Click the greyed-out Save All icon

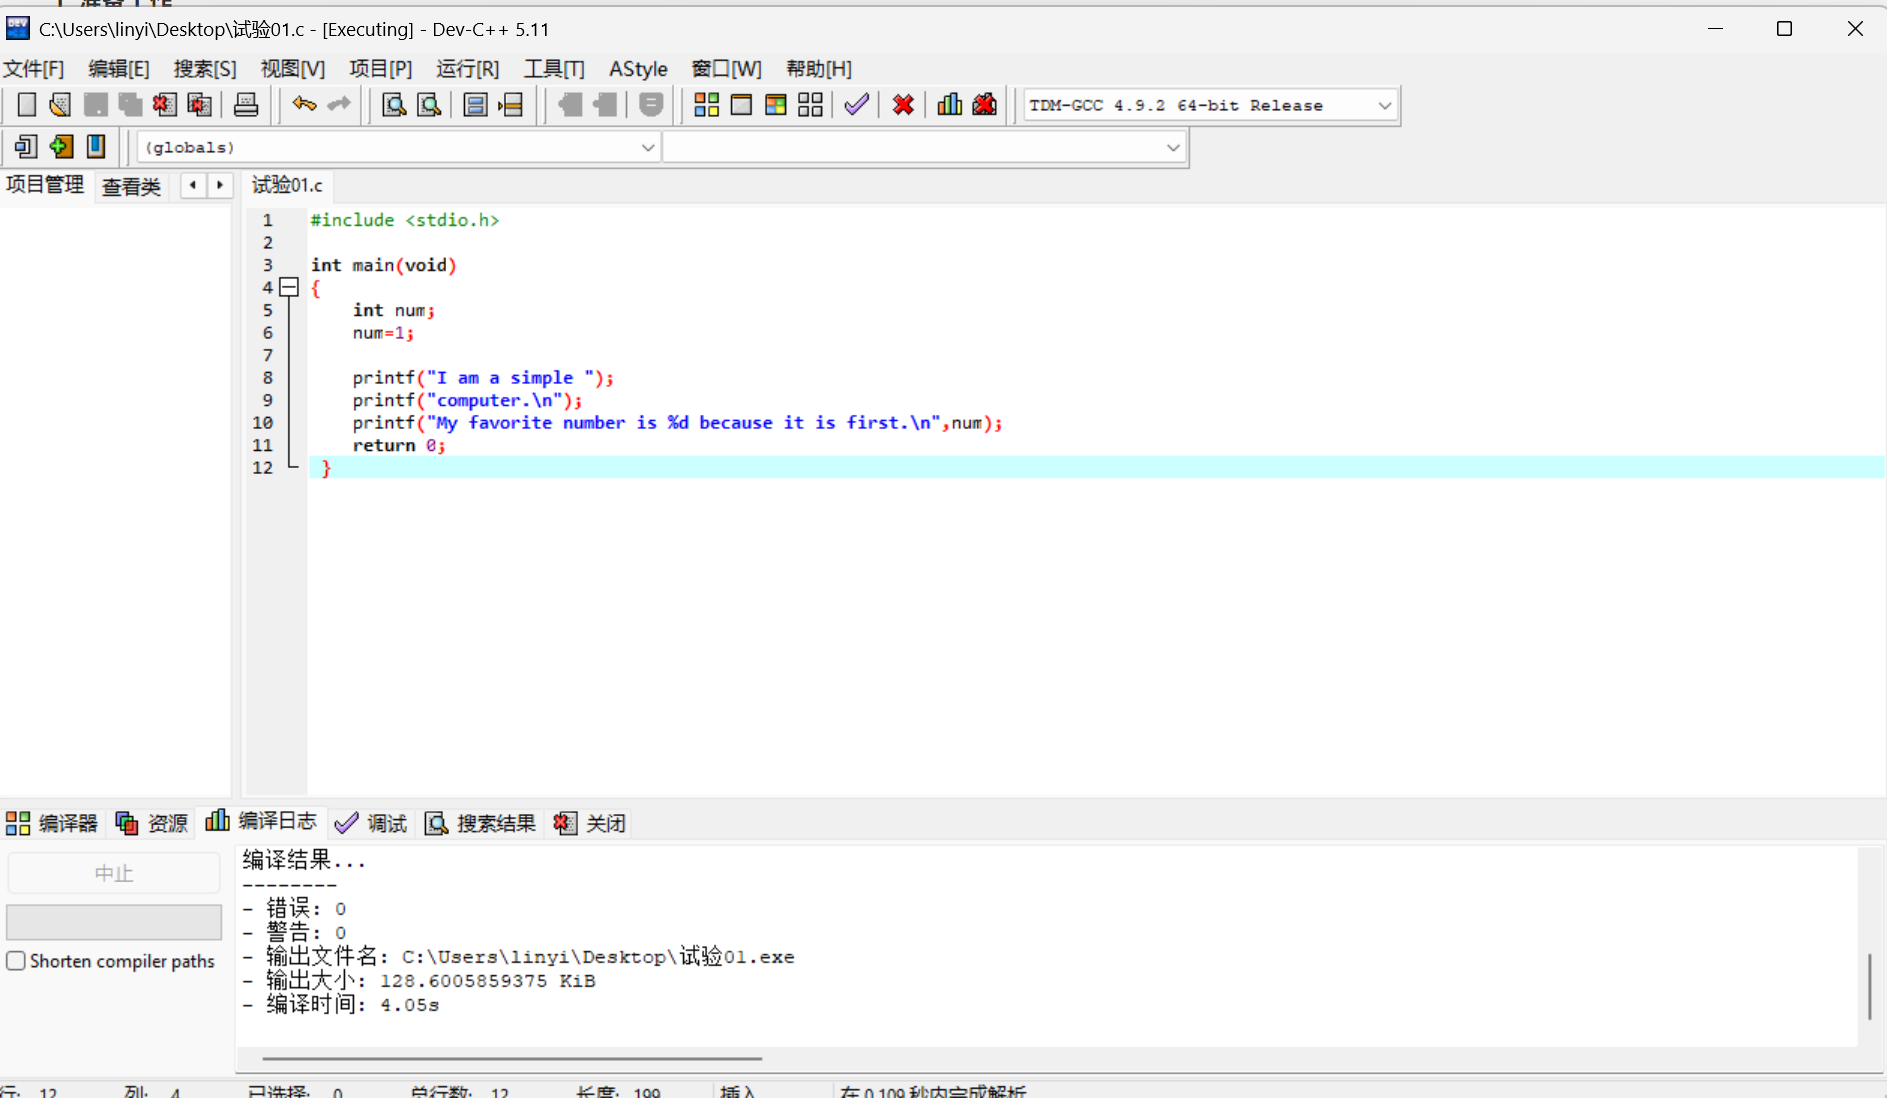pos(130,105)
